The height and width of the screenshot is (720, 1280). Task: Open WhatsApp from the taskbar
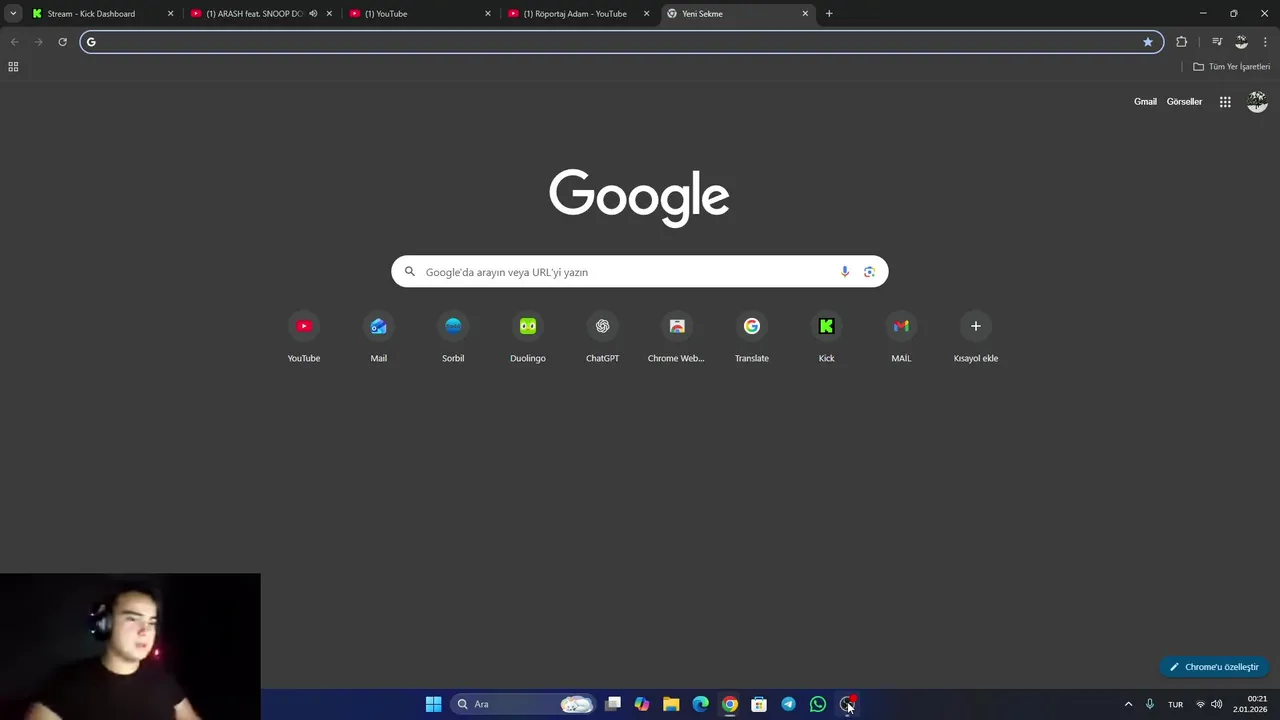click(818, 704)
